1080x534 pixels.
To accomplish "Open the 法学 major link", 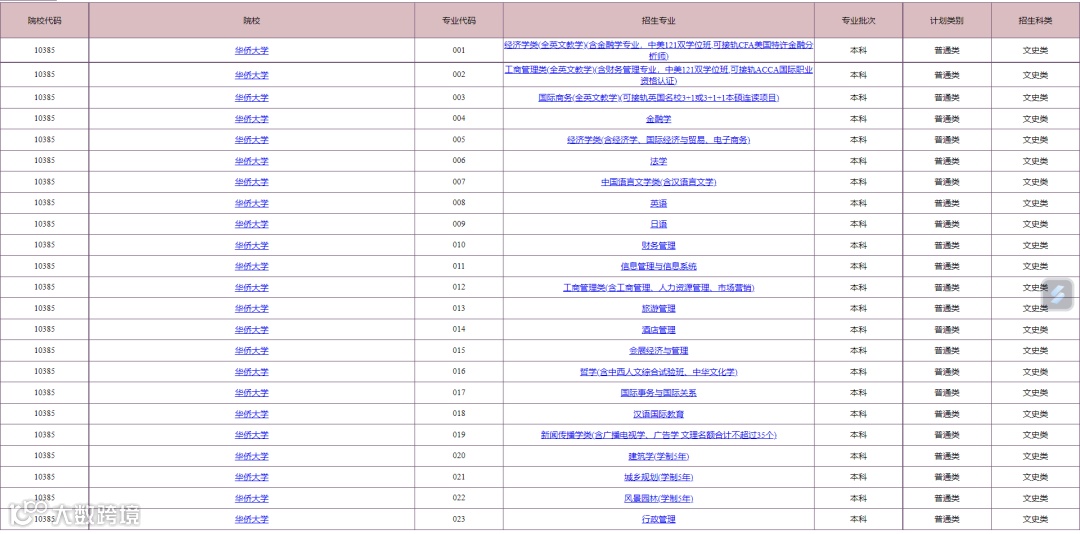I will 658,161.
